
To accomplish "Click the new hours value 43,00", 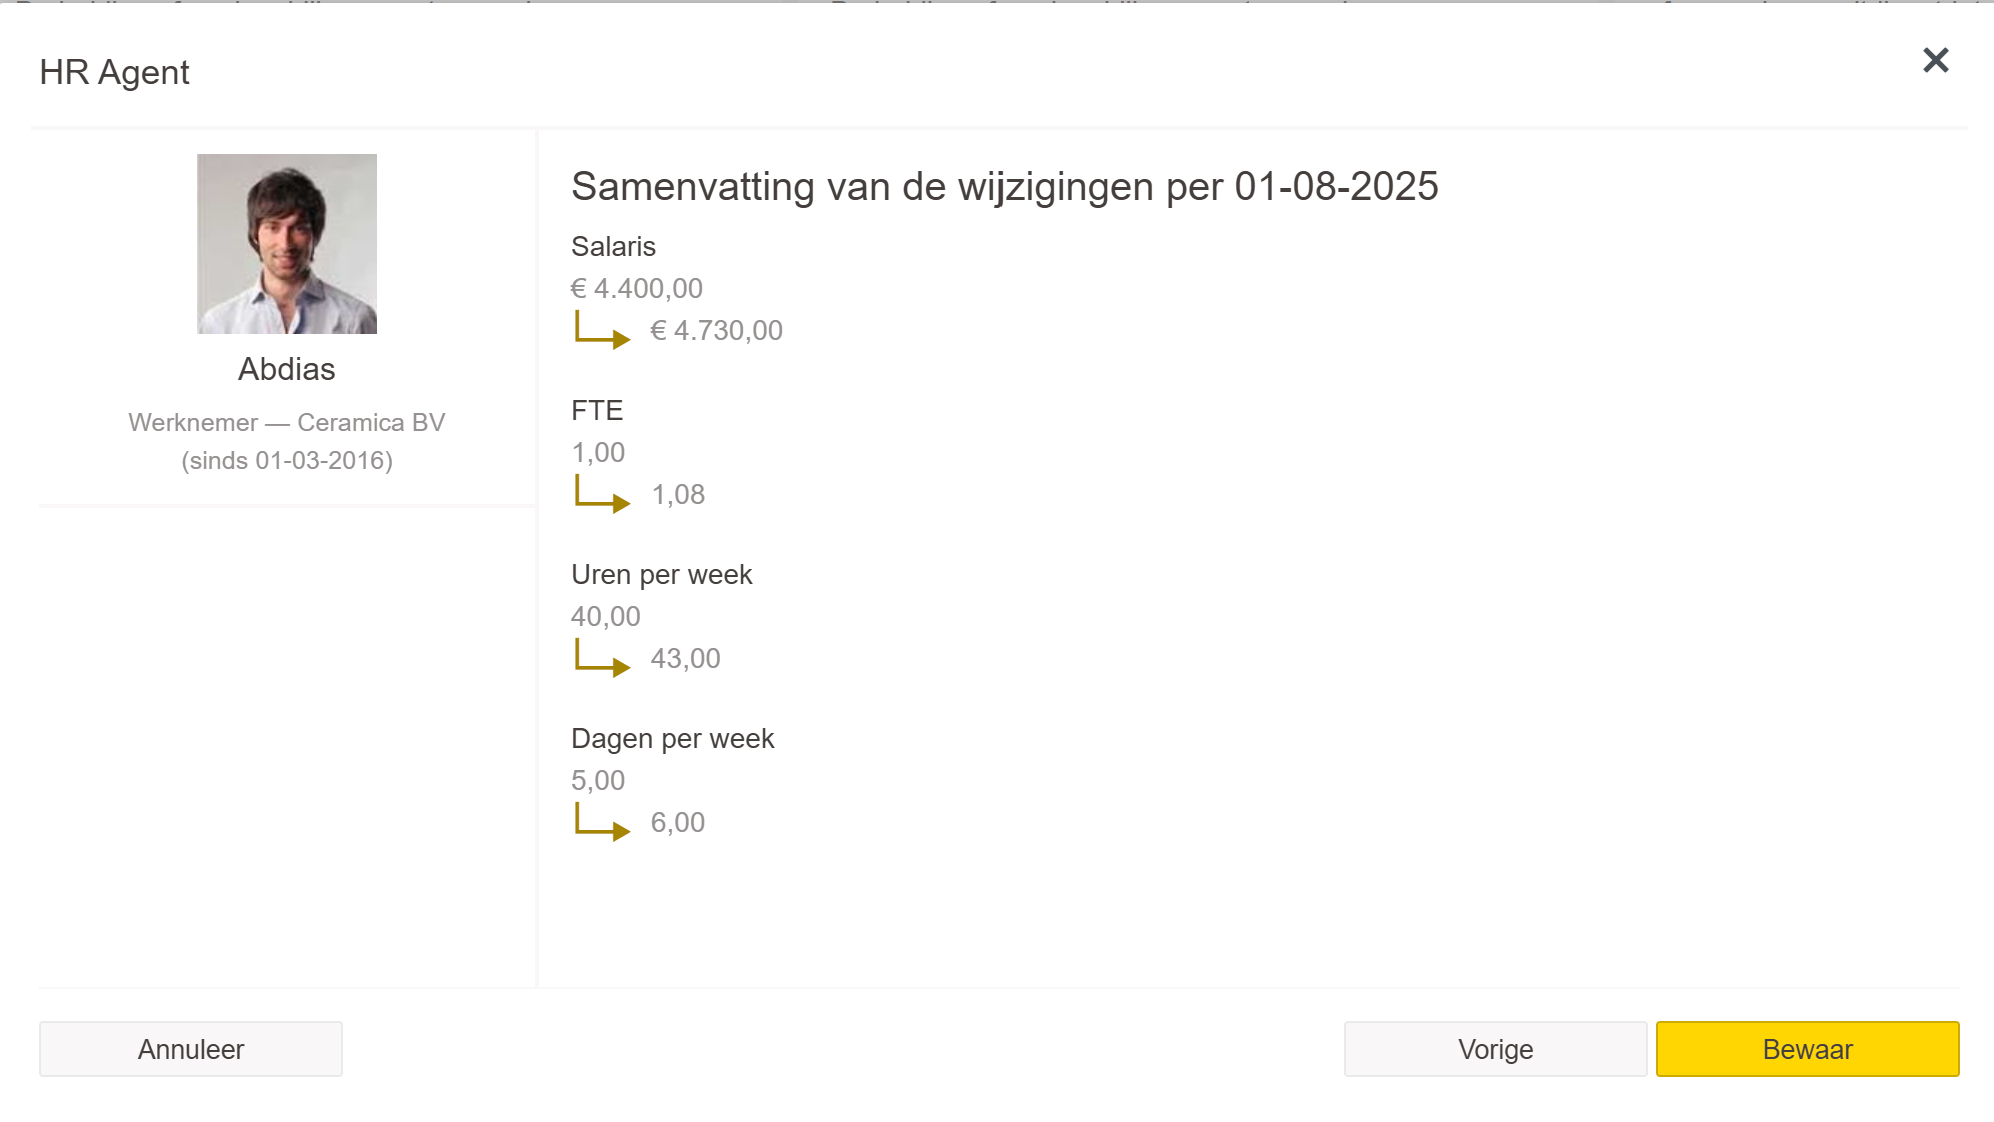I will (685, 659).
